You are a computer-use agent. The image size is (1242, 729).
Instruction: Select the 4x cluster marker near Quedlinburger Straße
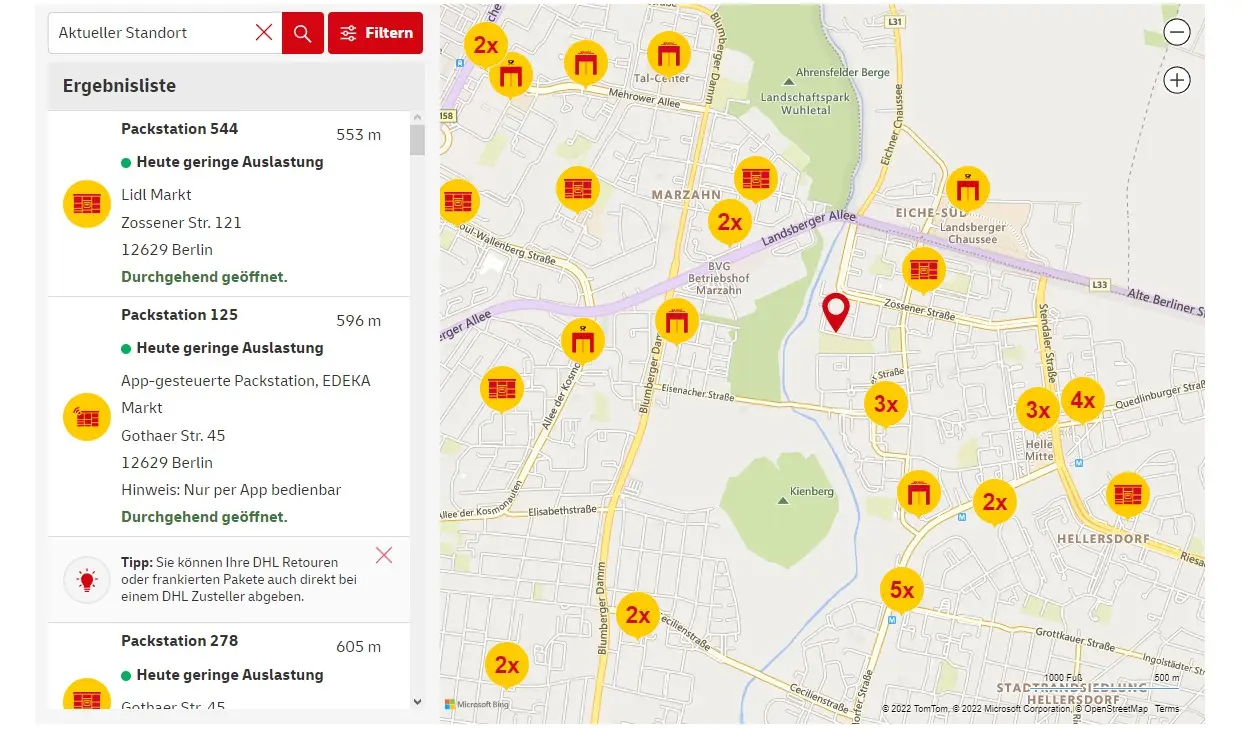tap(1082, 400)
